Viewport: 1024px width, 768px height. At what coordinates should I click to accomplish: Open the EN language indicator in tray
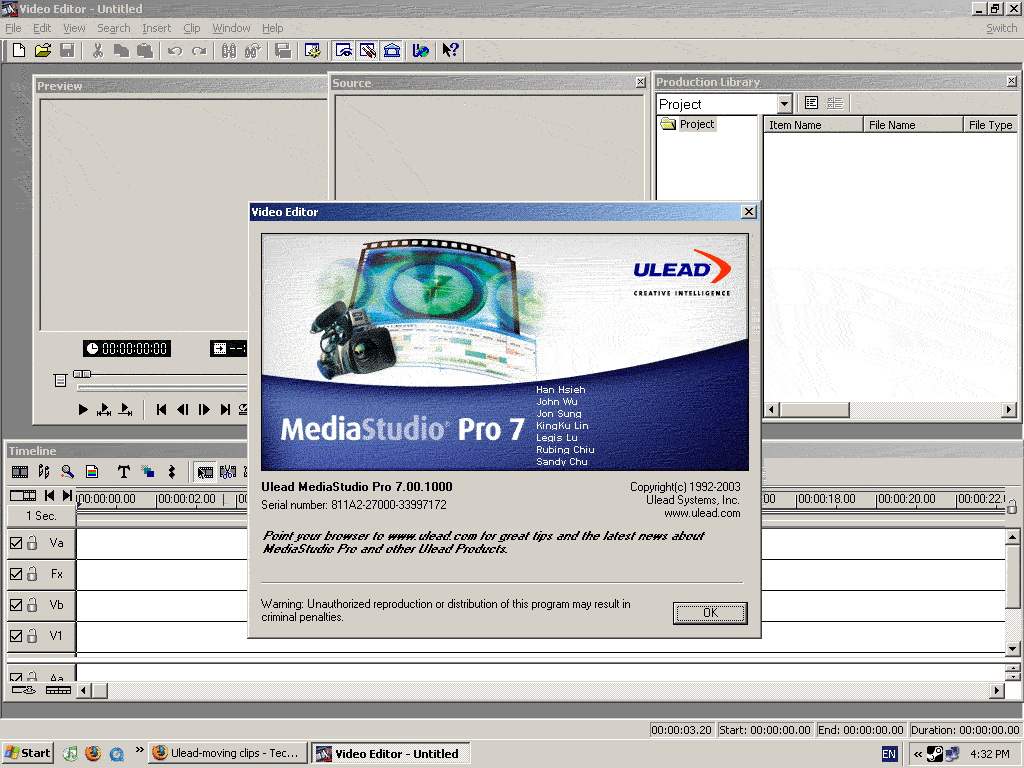pyautogui.click(x=889, y=754)
